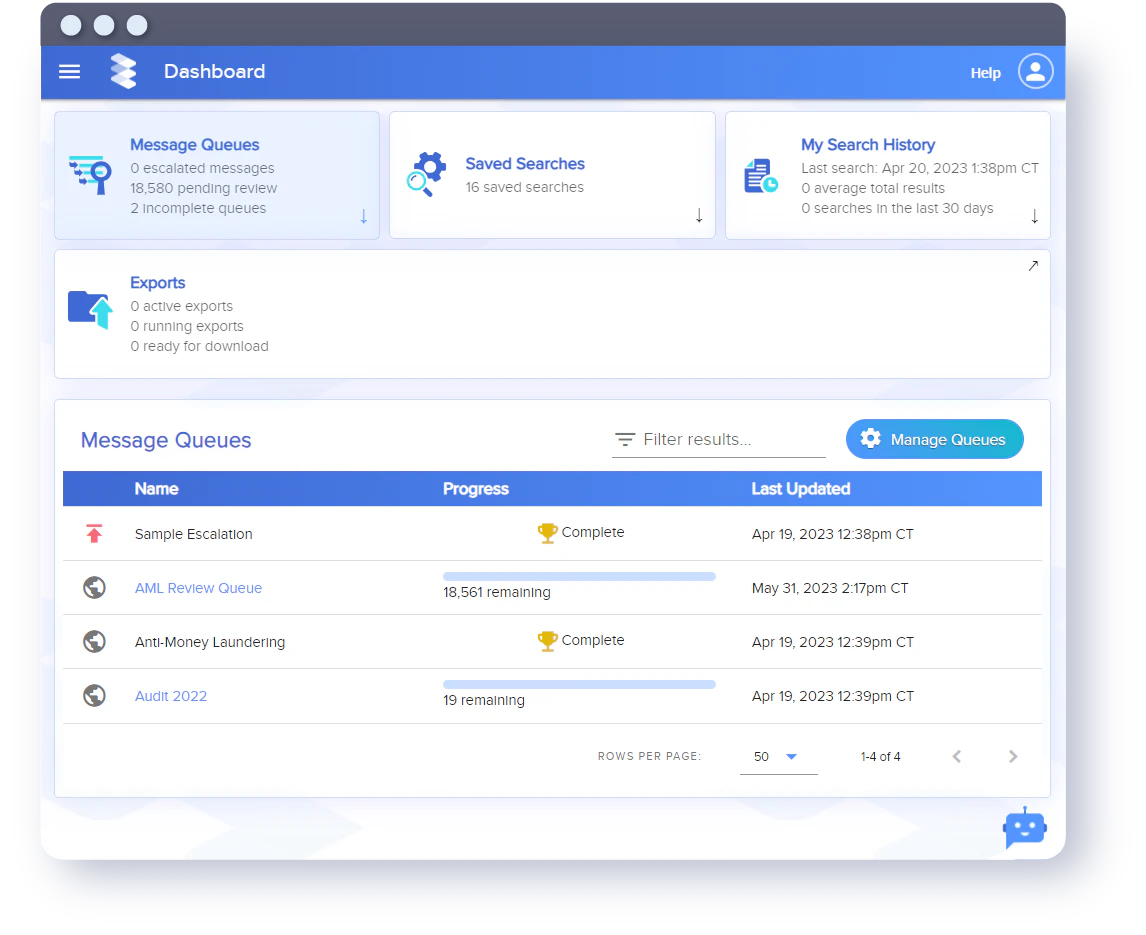Click '0 searches in the last 30 days'

[x=898, y=208]
